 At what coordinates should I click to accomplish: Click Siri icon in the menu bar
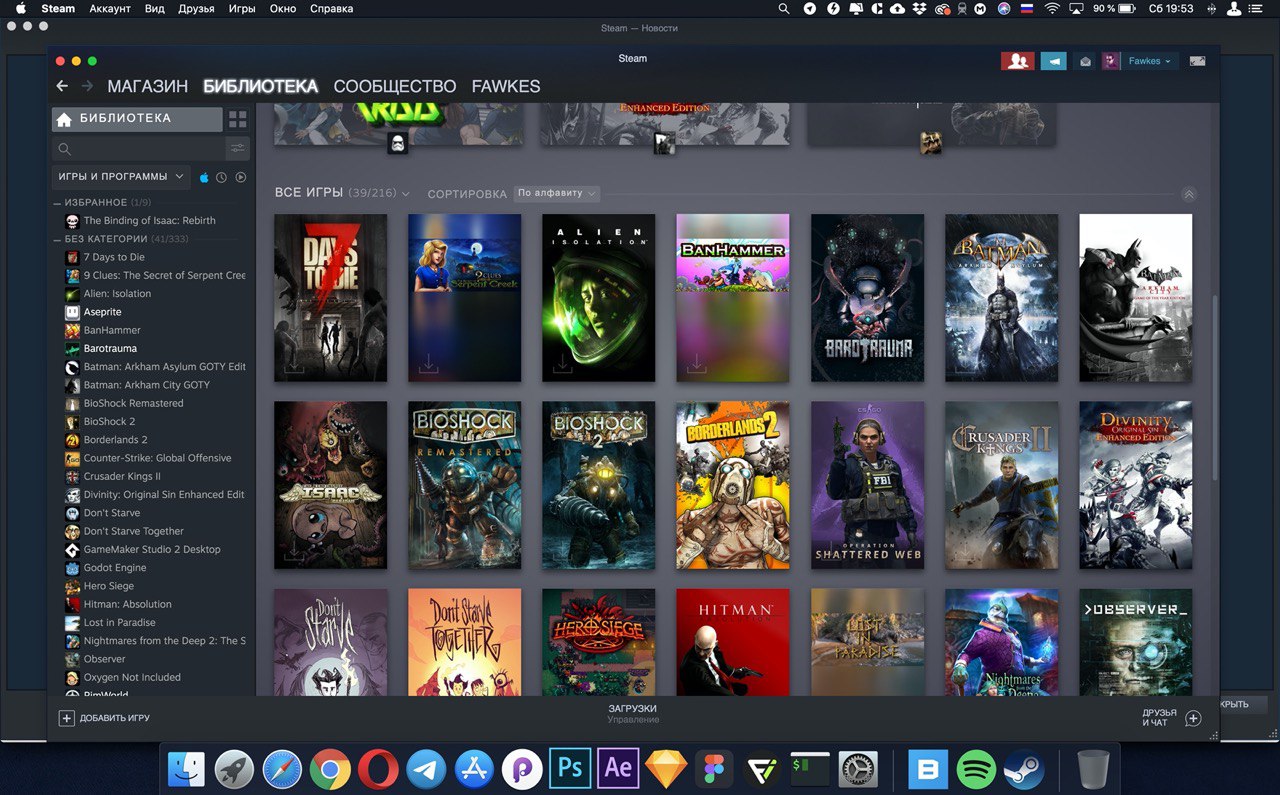click(x=1004, y=8)
